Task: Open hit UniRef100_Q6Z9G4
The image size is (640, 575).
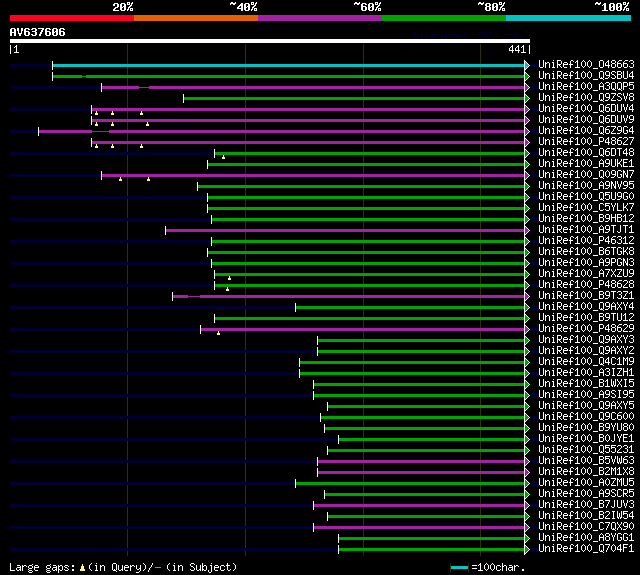Action: pyautogui.click(x=586, y=131)
